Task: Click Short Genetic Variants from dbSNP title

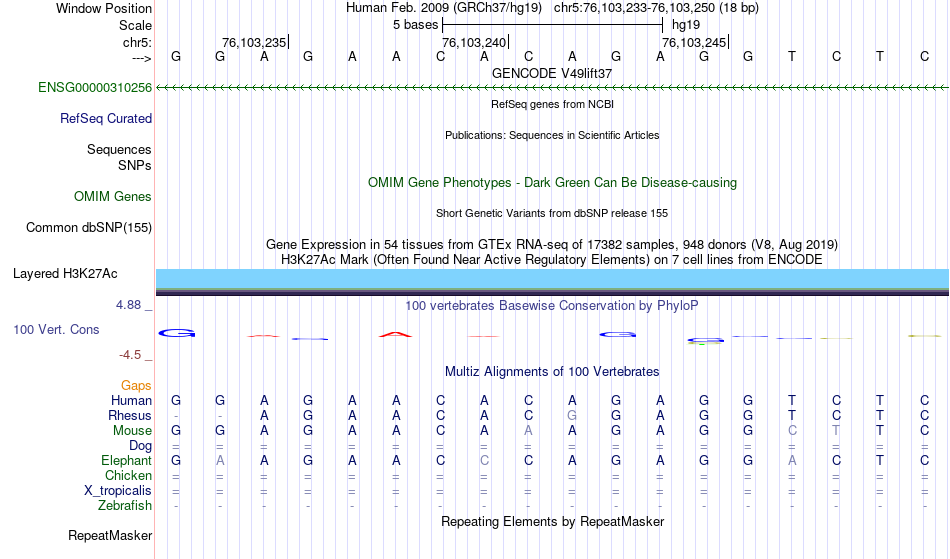Action: pyautogui.click(x=552, y=213)
